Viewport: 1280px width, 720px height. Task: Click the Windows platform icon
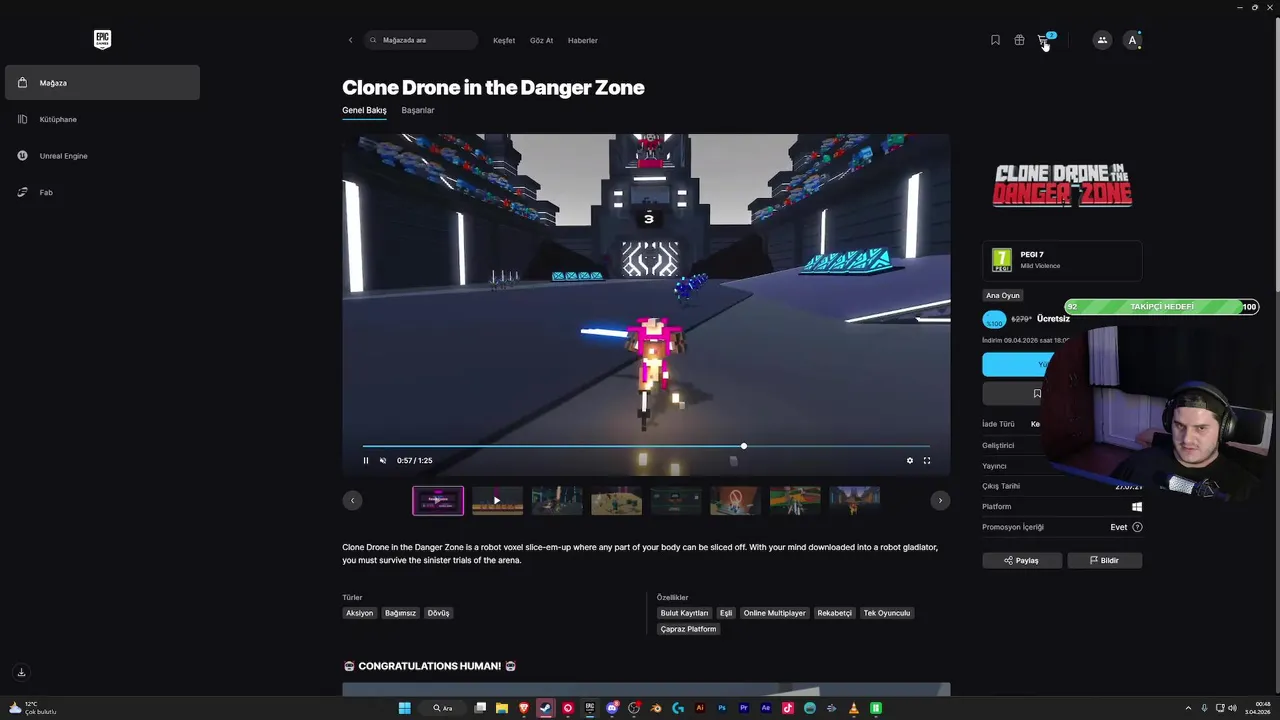pyautogui.click(x=1137, y=507)
